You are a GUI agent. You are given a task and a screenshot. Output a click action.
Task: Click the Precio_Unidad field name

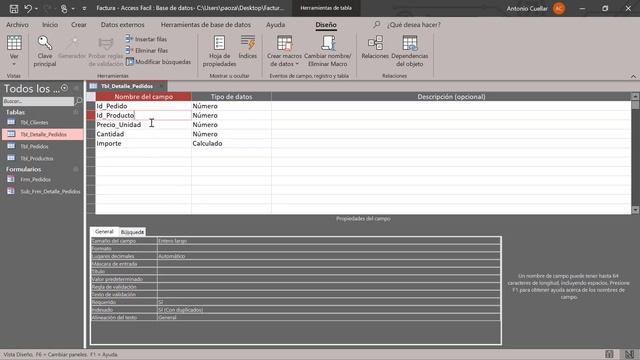coord(119,125)
